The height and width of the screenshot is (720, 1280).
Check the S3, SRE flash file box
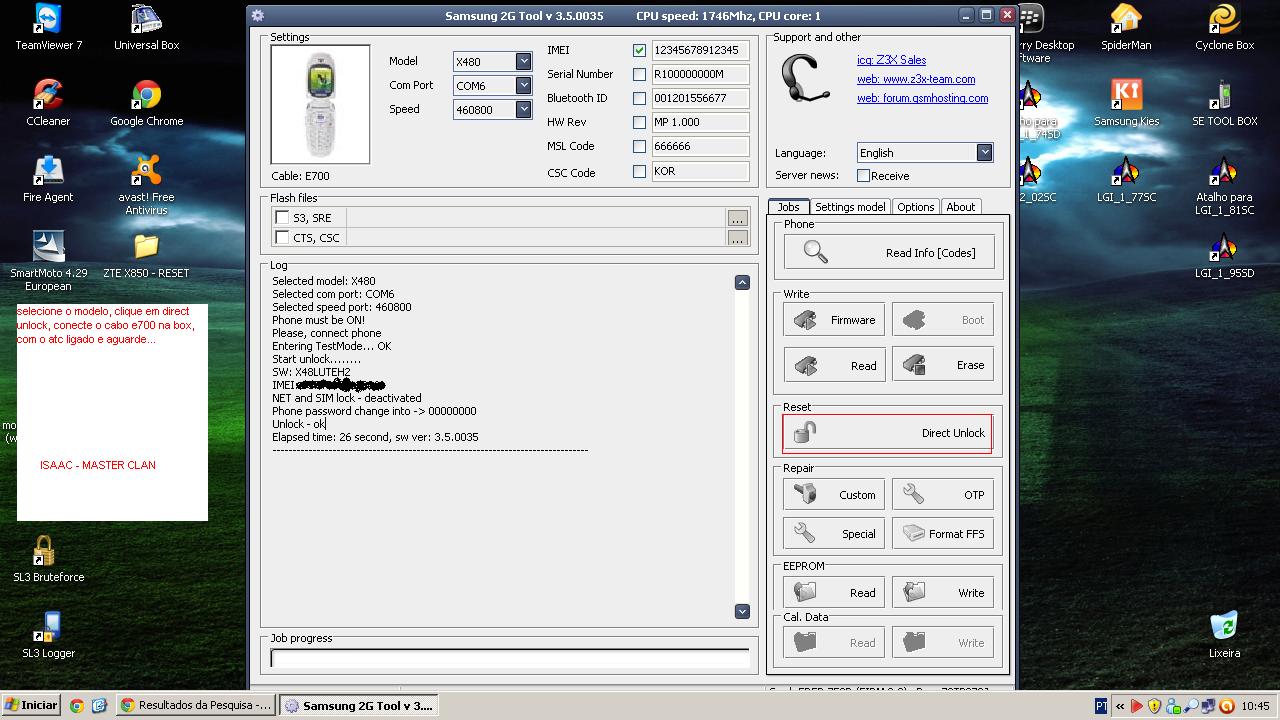pos(282,217)
